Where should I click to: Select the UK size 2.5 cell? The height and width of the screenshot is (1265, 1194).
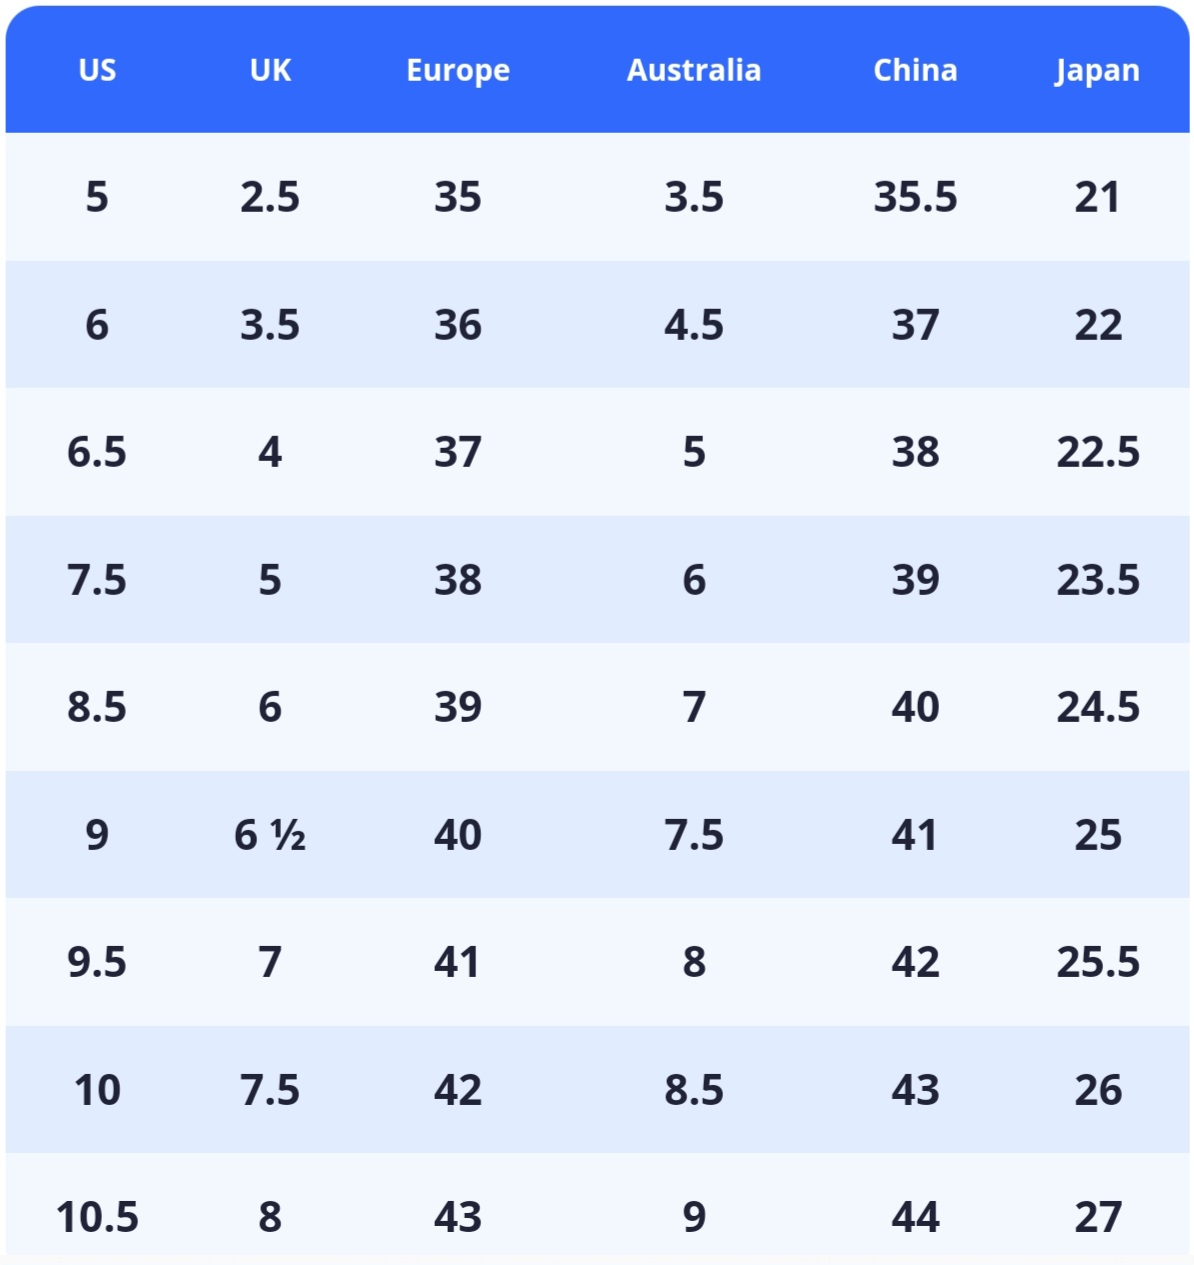pos(270,197)
